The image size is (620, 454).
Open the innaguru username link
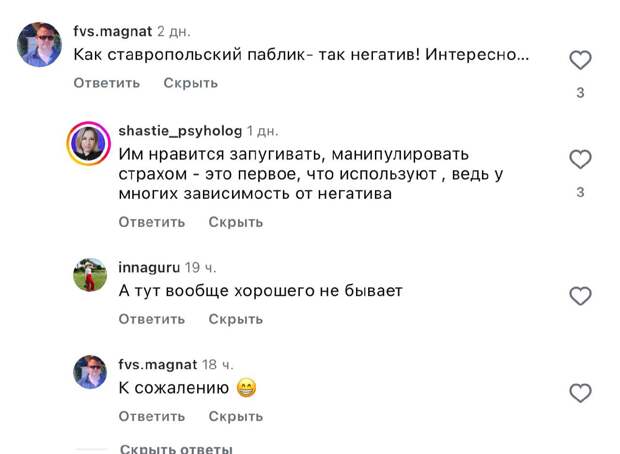[x=149, y=267]
